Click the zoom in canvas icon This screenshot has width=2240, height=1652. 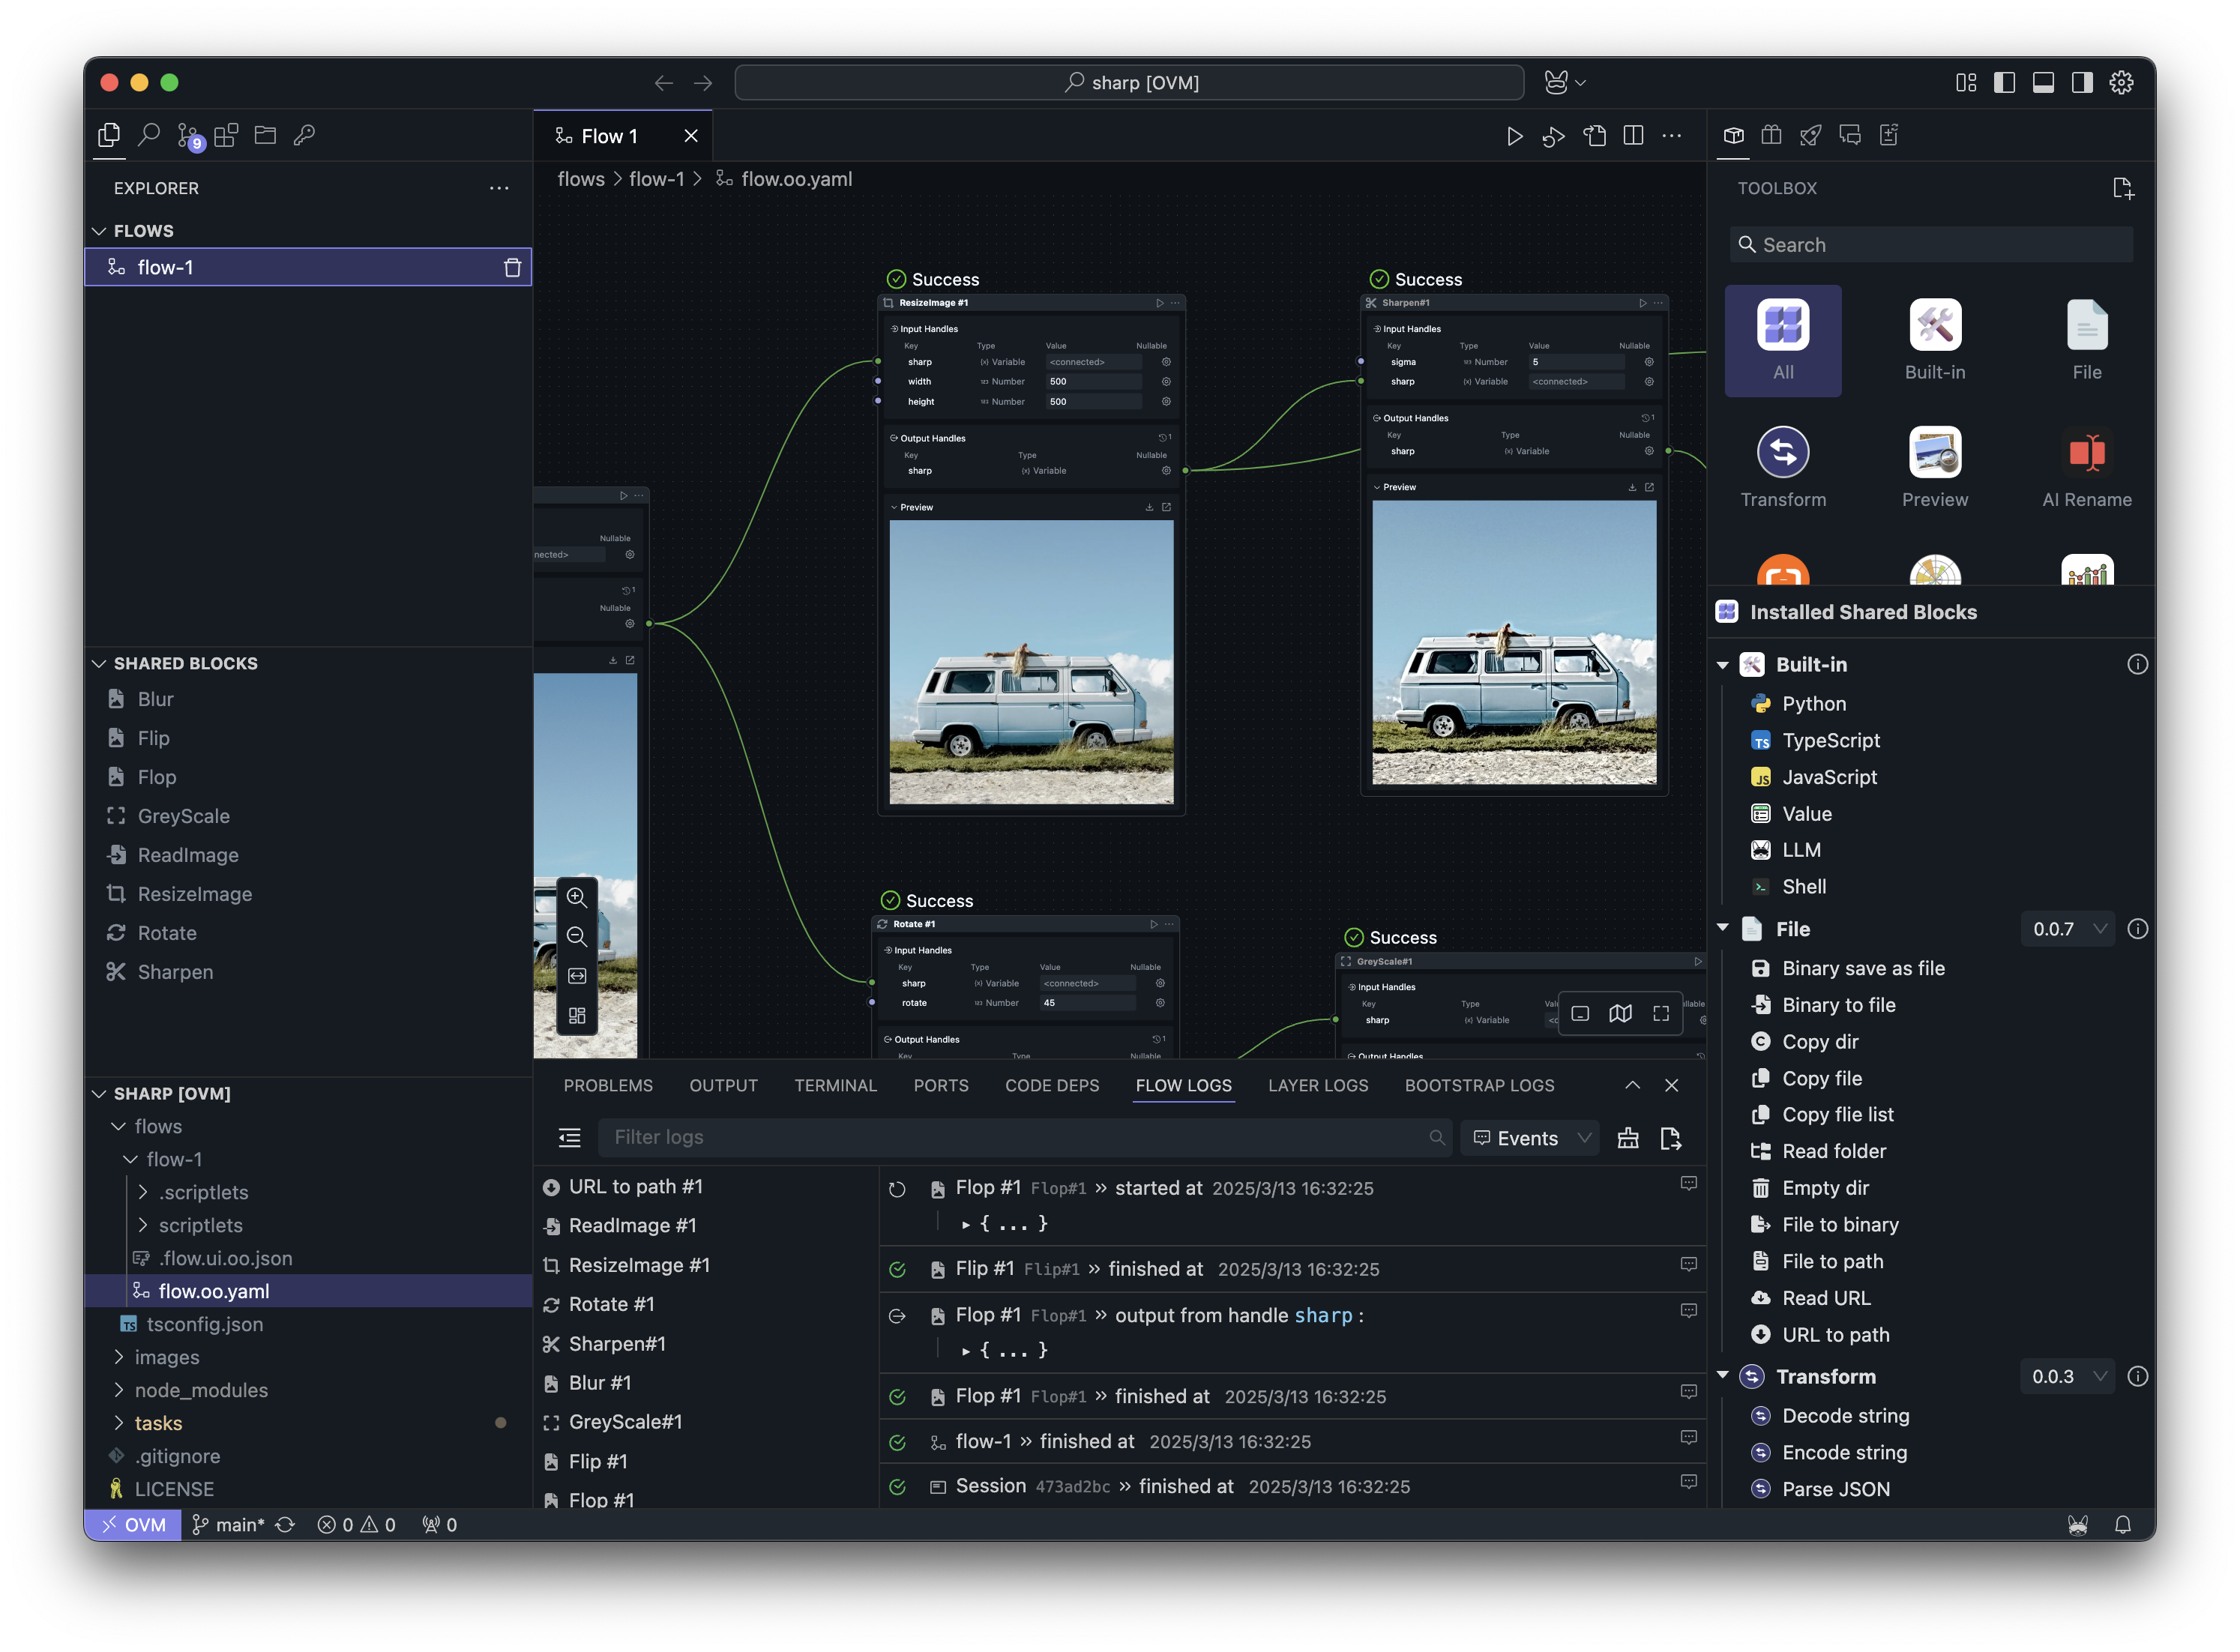(x=577, y=897)
